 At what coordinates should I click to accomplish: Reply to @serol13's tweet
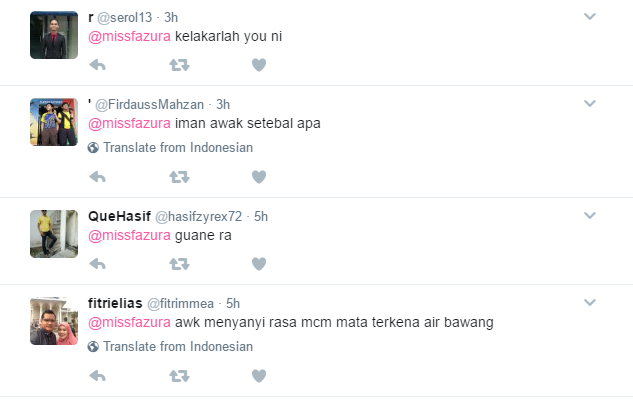tap(97, 65)
